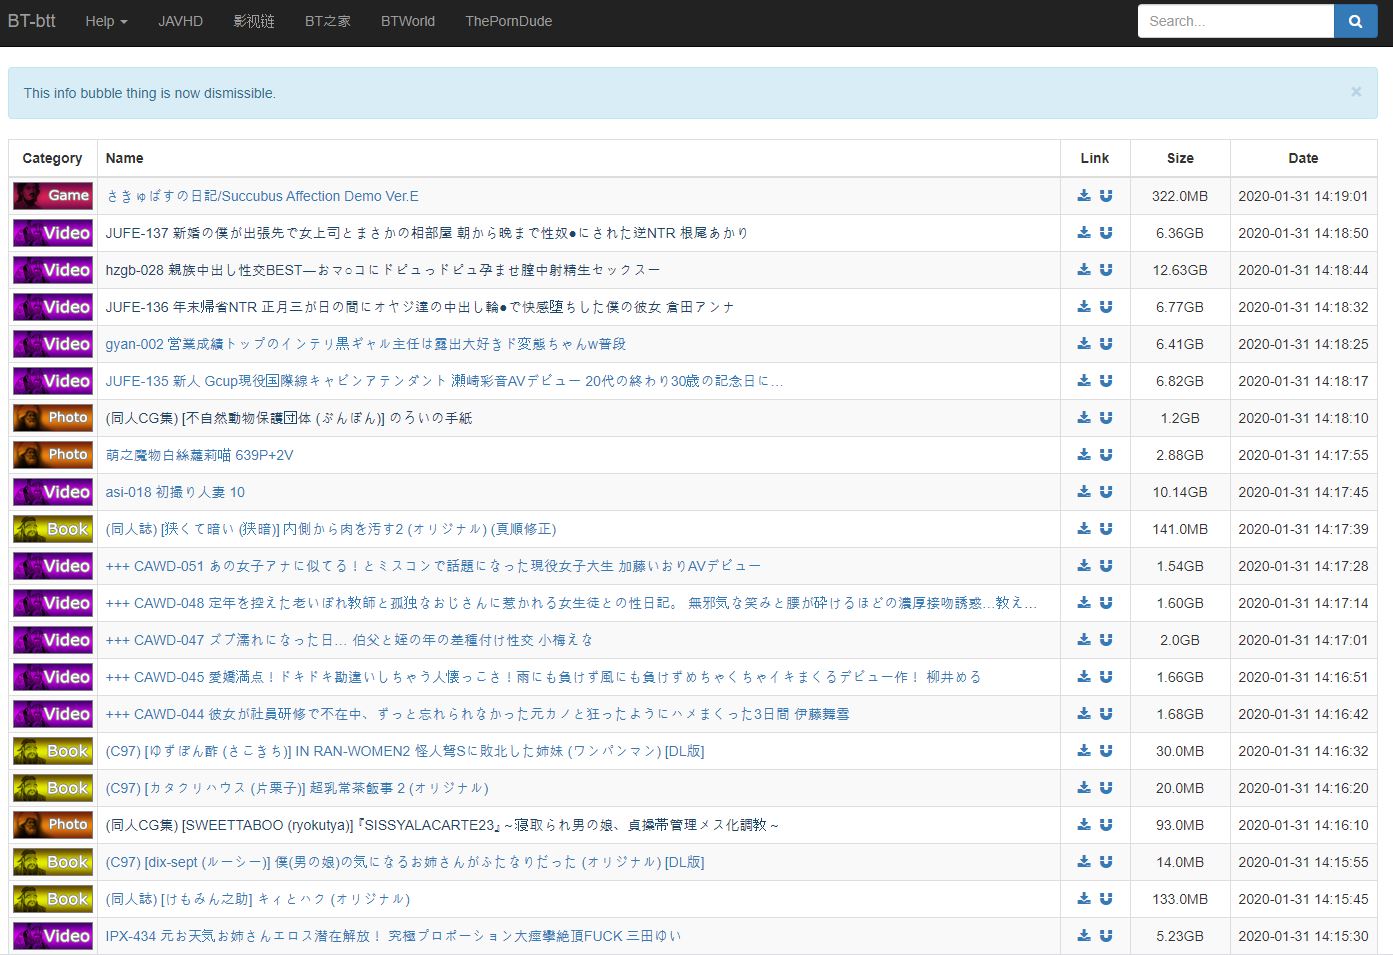Click the 12.63GB size cell
1393x955 pixels.
(1180, 270)
